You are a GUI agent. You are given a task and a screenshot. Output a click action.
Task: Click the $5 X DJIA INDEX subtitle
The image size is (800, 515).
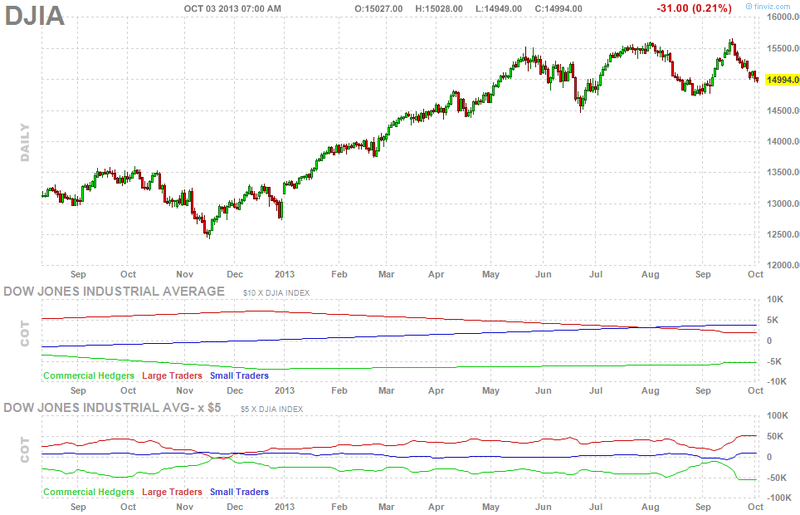click(x=272, y=409)
